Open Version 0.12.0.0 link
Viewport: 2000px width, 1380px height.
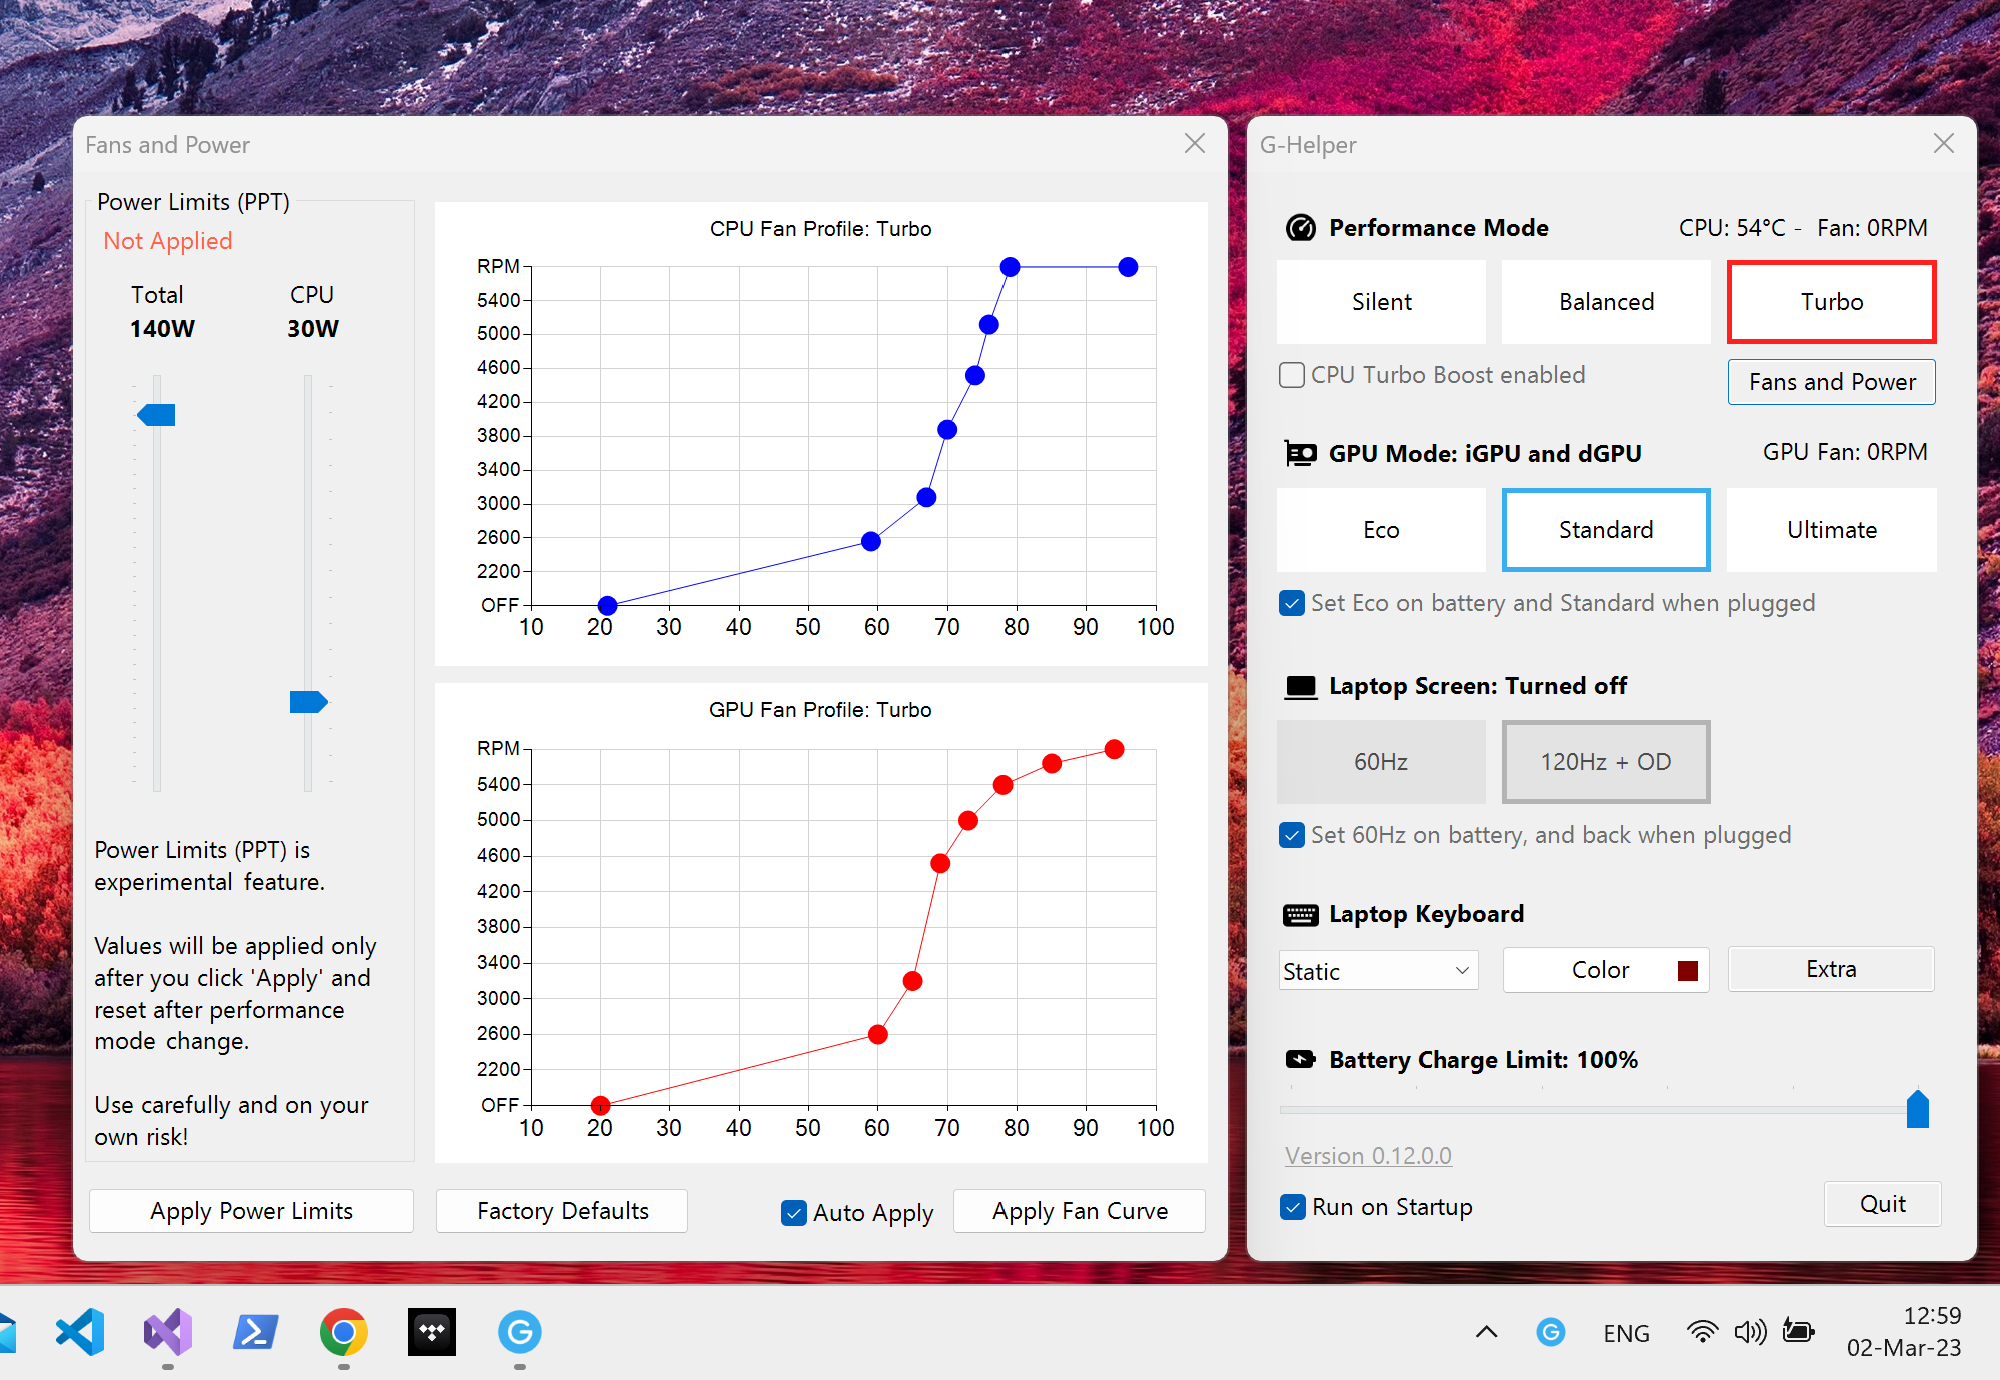pos(1368,1156)
